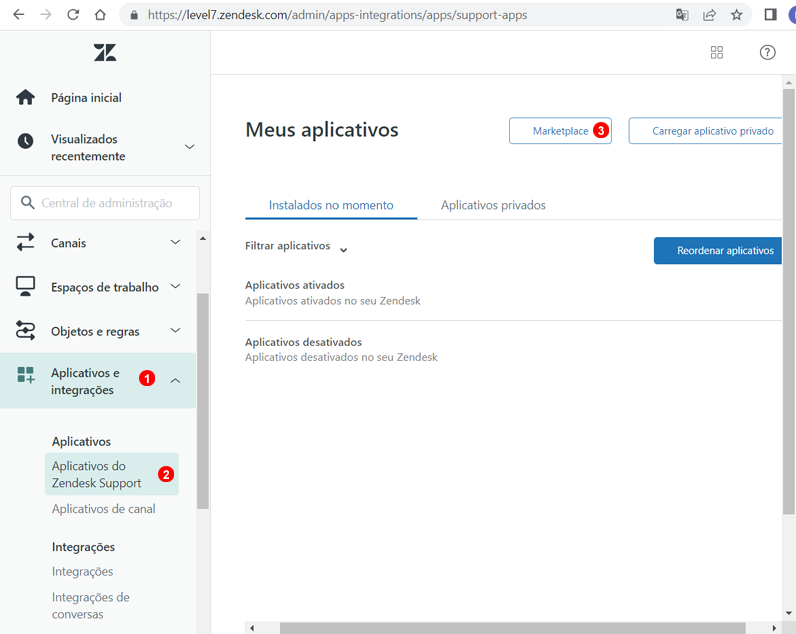
Task: Click the Aplicativos e integrações grid icon
Action: 25,375
